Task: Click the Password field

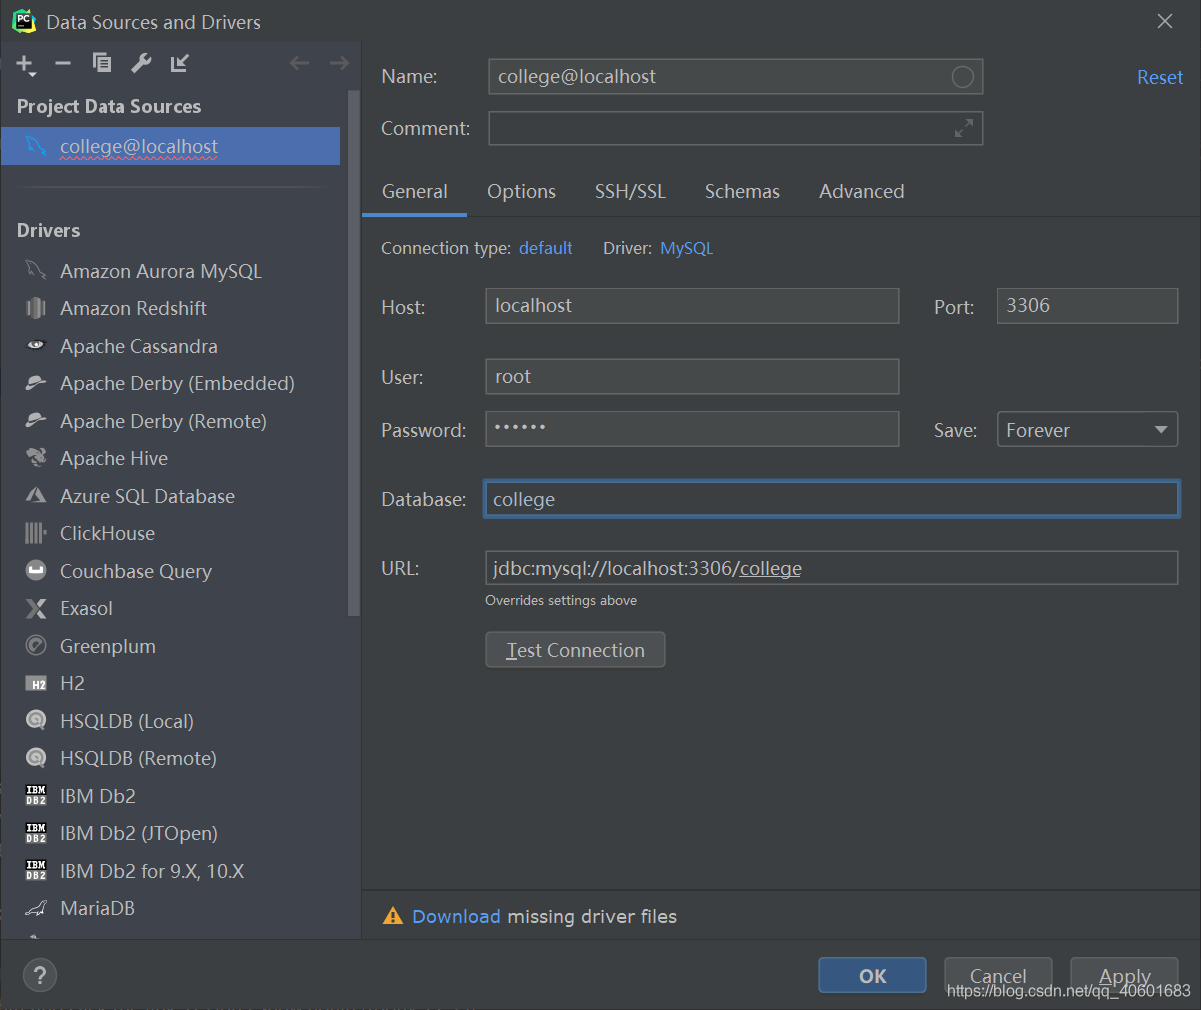Action: 692,429
